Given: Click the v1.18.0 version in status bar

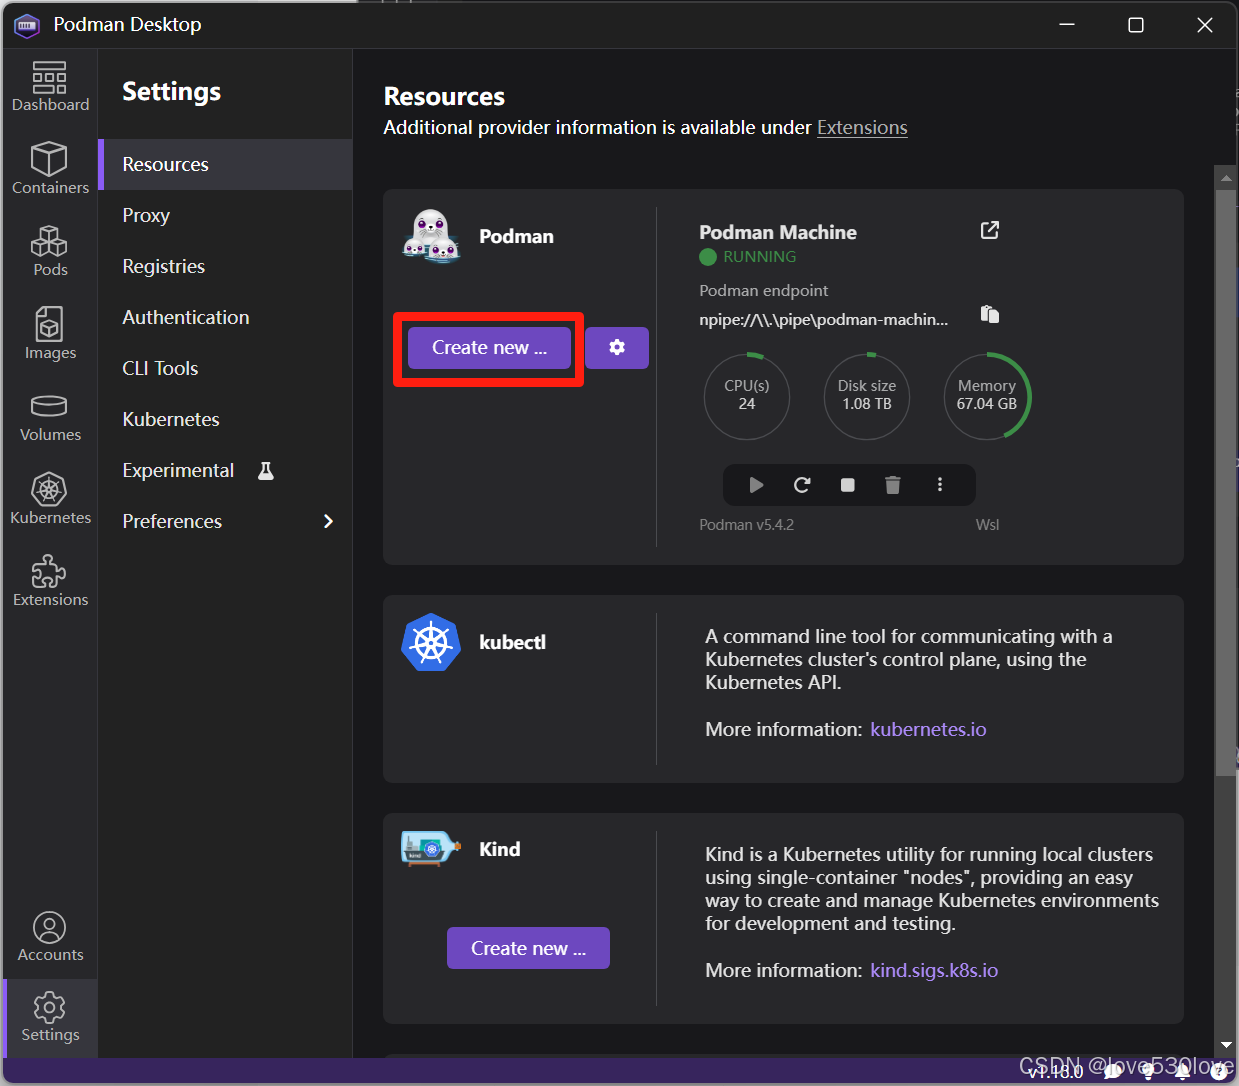Looking at the screenshot, I should (1057, 1072).
